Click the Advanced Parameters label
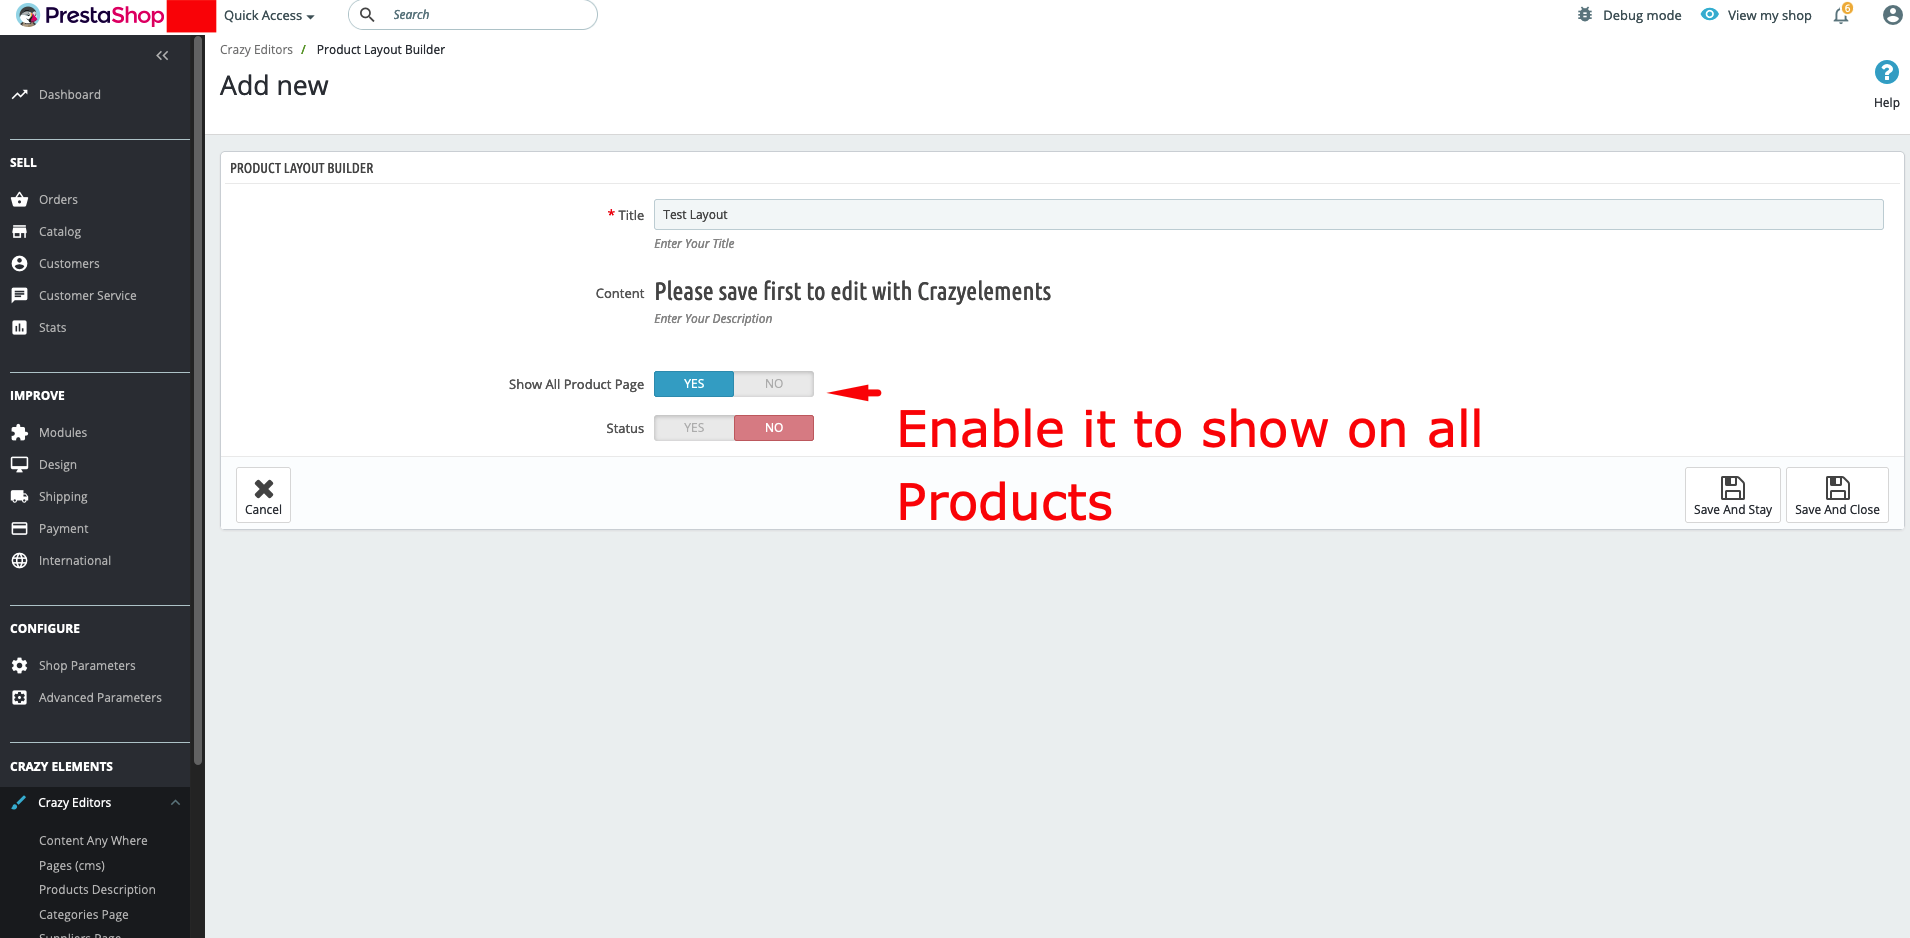Viewport: 1910px width, 938px height. coord(100,698)
